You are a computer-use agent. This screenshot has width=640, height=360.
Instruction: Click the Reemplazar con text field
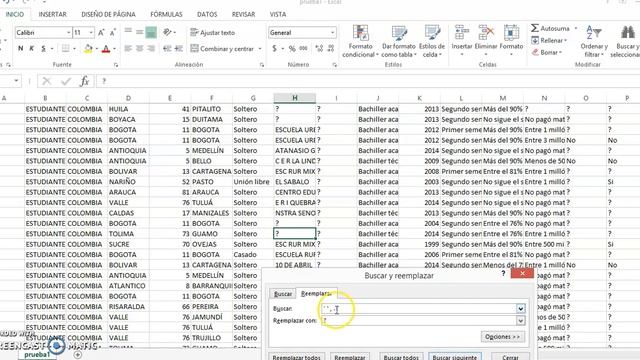pyautogui.click(x=418, y=321)
